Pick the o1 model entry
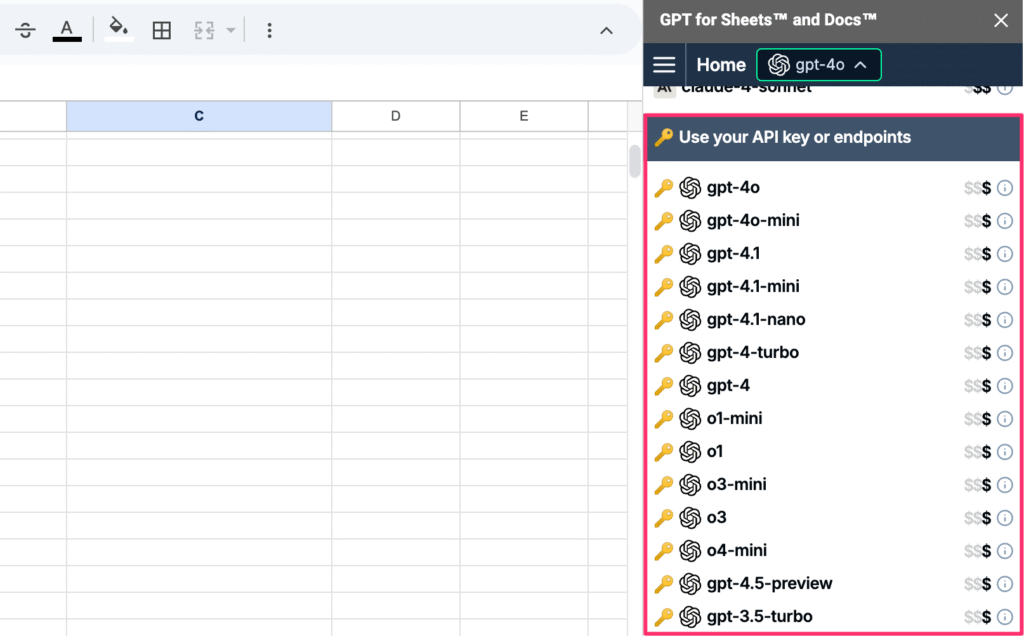This screenshot has height=636, width=1024. coord(833,451)
